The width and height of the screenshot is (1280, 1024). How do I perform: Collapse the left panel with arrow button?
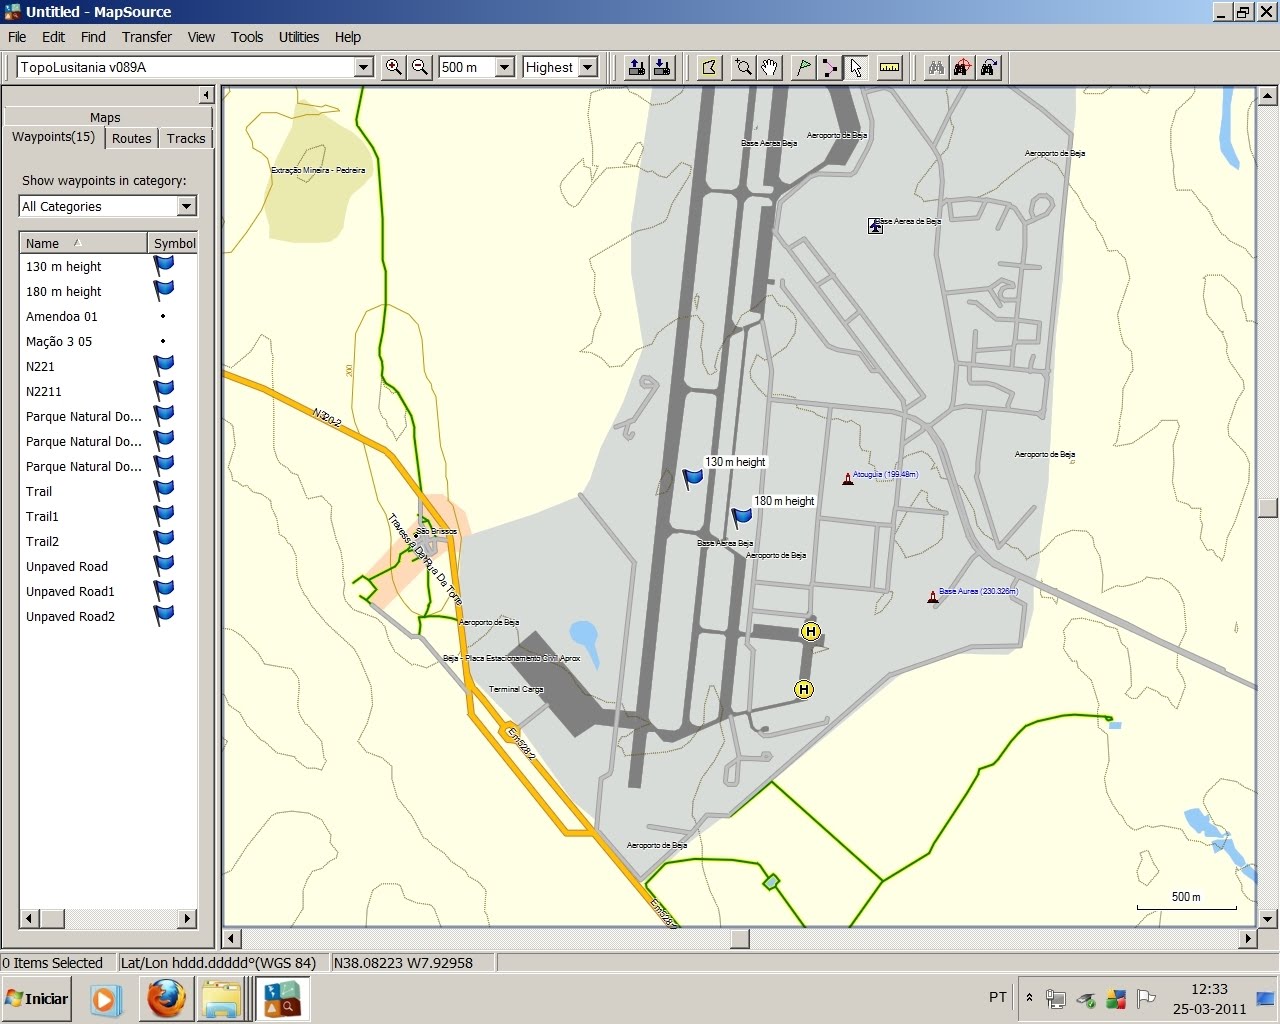[x=206, y=95]
